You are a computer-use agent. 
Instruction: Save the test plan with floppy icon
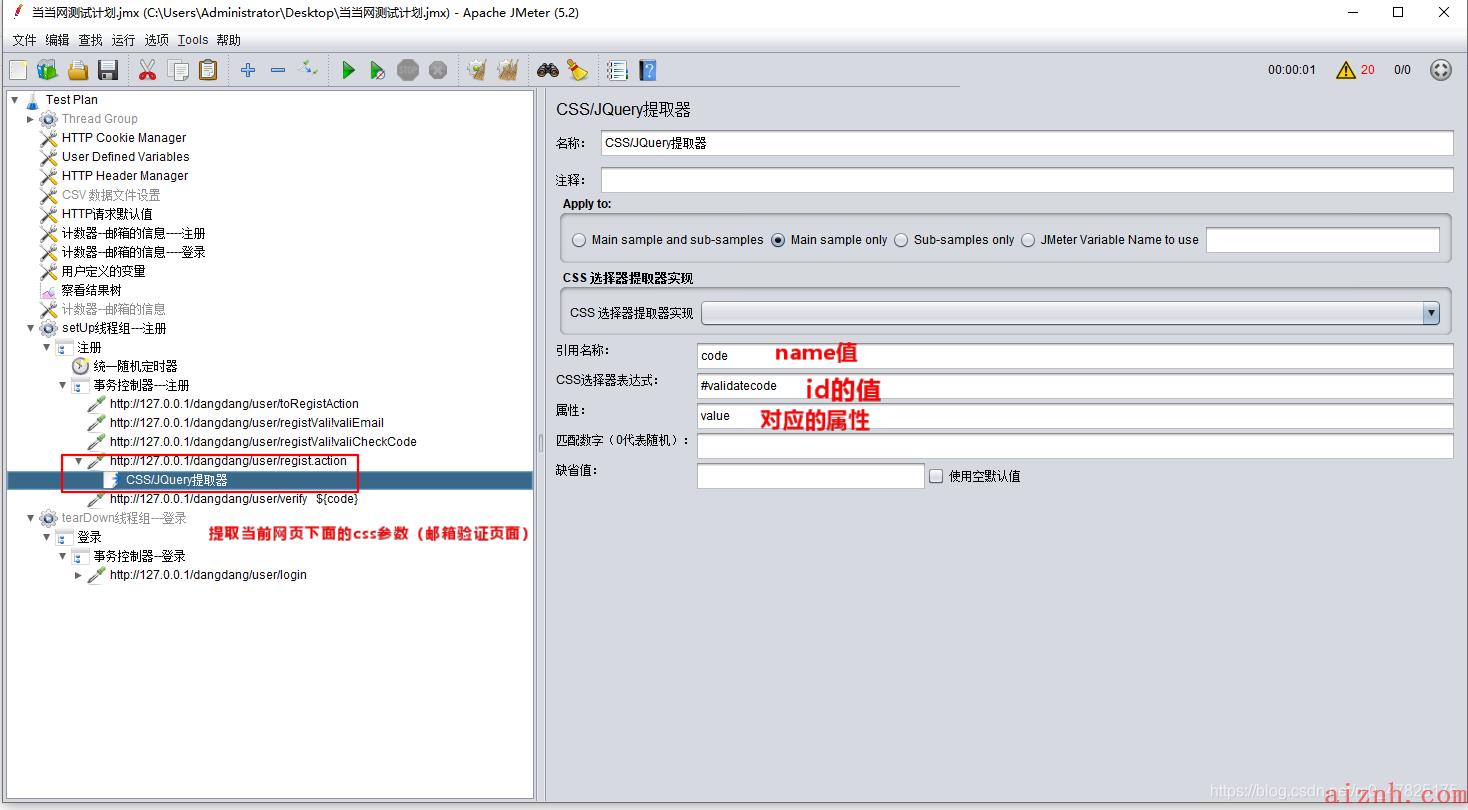click(108, 70)
